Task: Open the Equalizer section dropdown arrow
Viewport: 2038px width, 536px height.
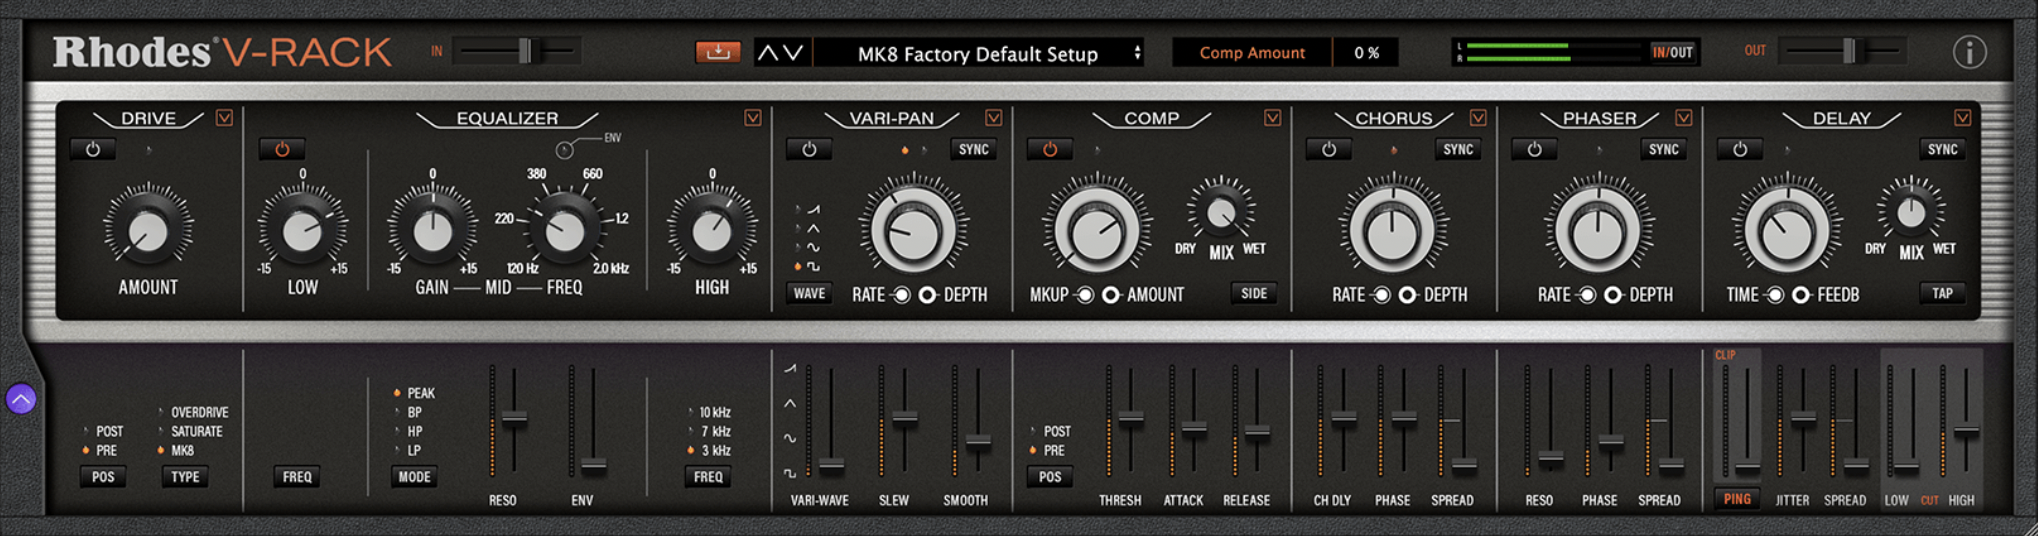Action: tap(753, 118)
